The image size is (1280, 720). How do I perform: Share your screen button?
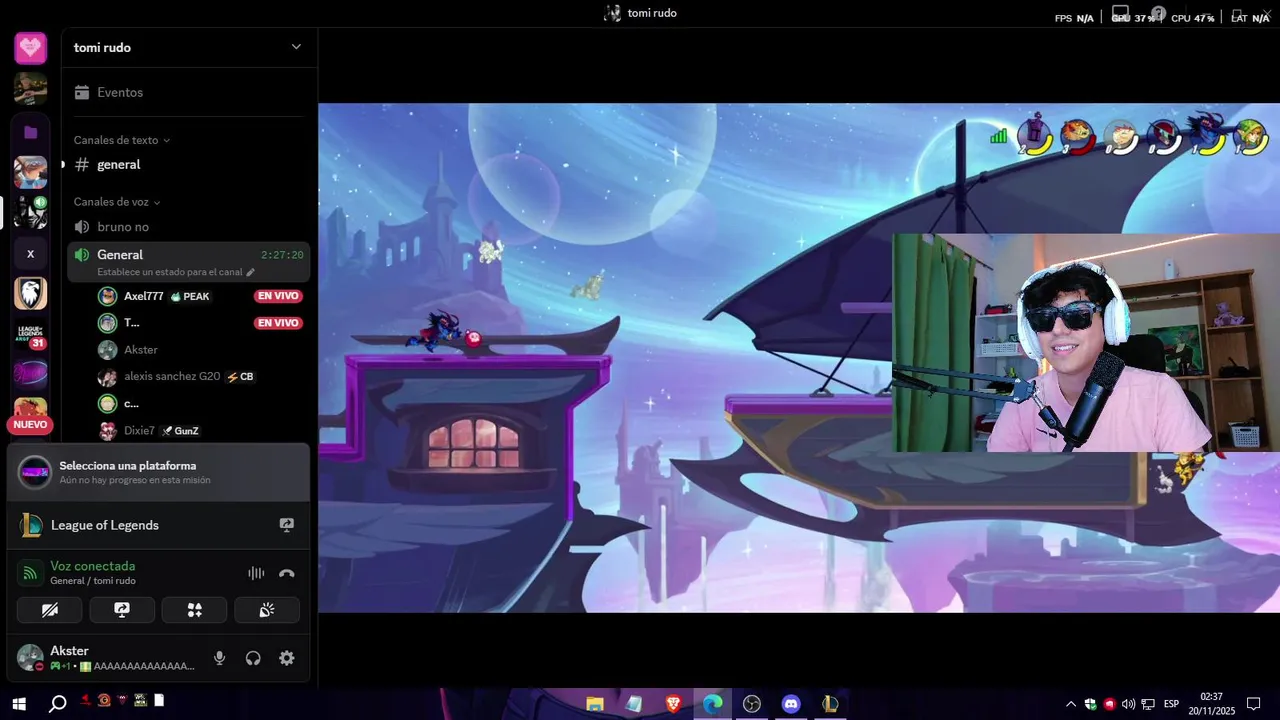click(x=122, y=610)
